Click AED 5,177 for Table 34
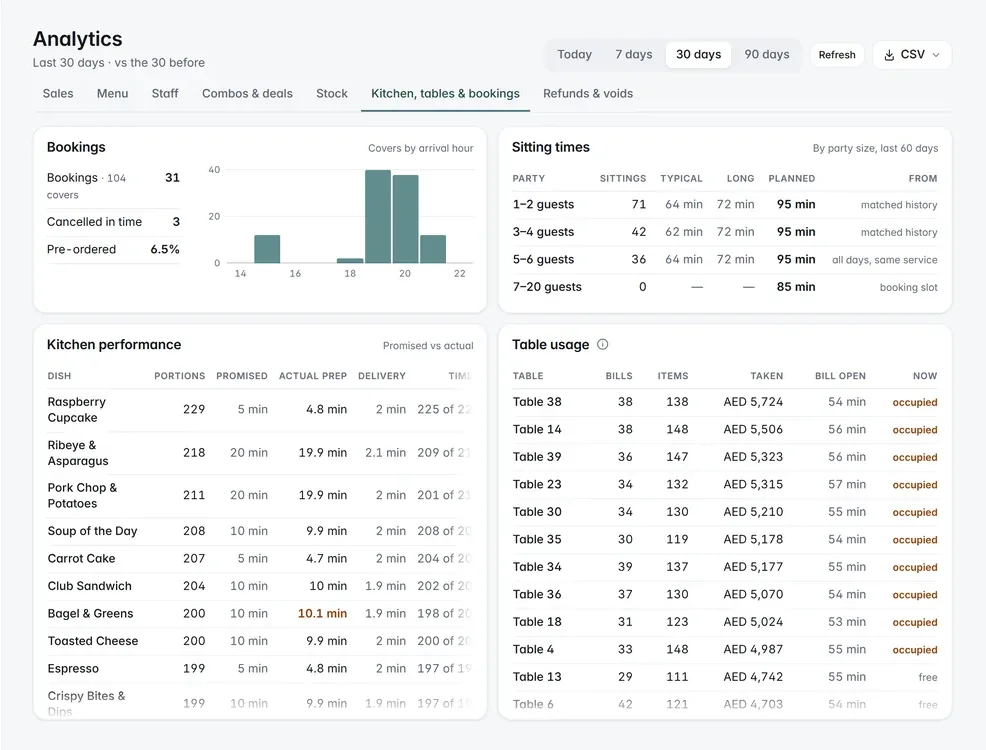The height and width of the screenshot is (750, 986). tap(753, 567)
